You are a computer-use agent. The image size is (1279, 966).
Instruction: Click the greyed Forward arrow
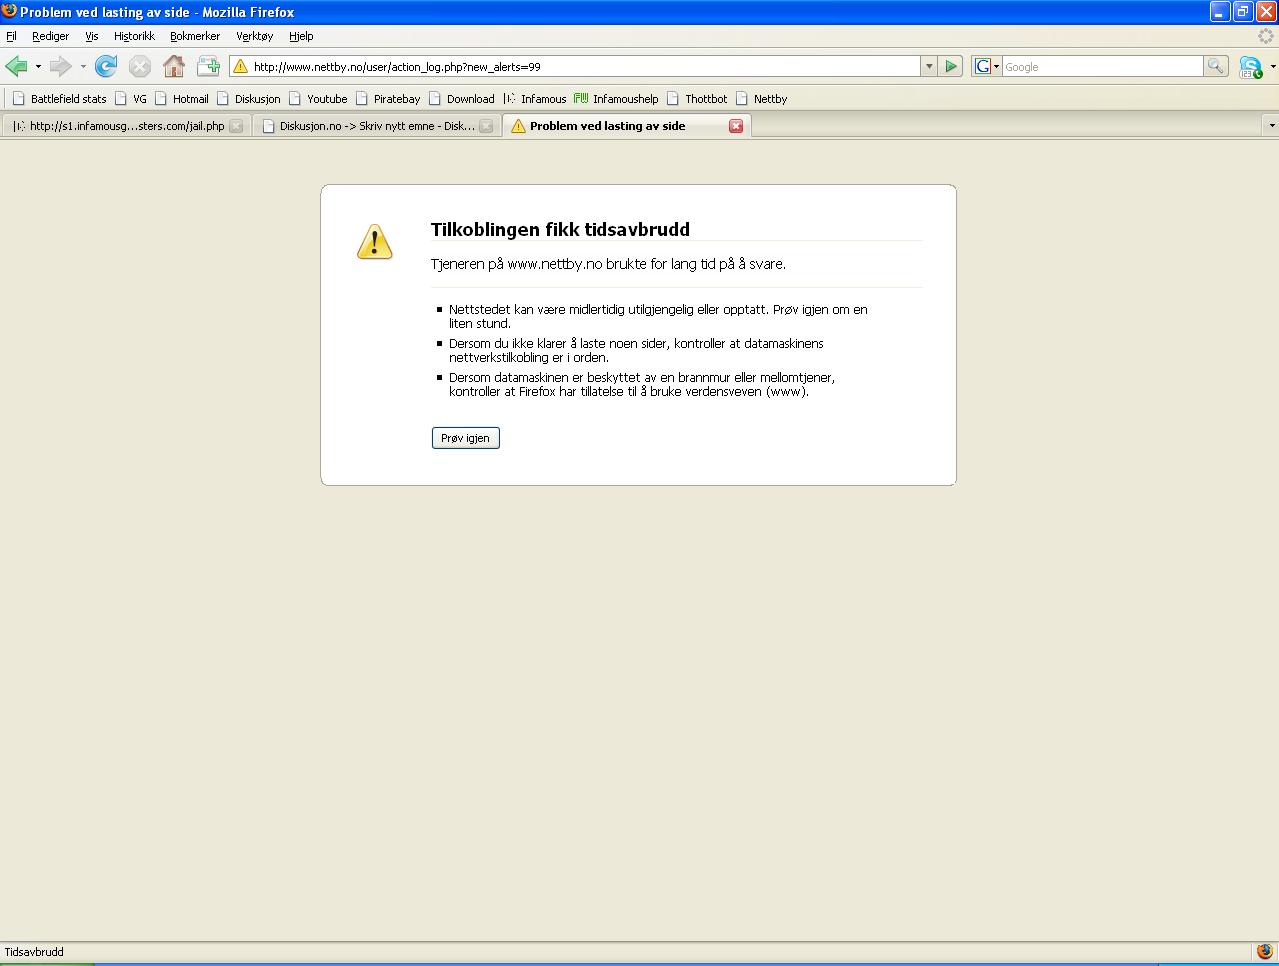[x=60, y=66]
